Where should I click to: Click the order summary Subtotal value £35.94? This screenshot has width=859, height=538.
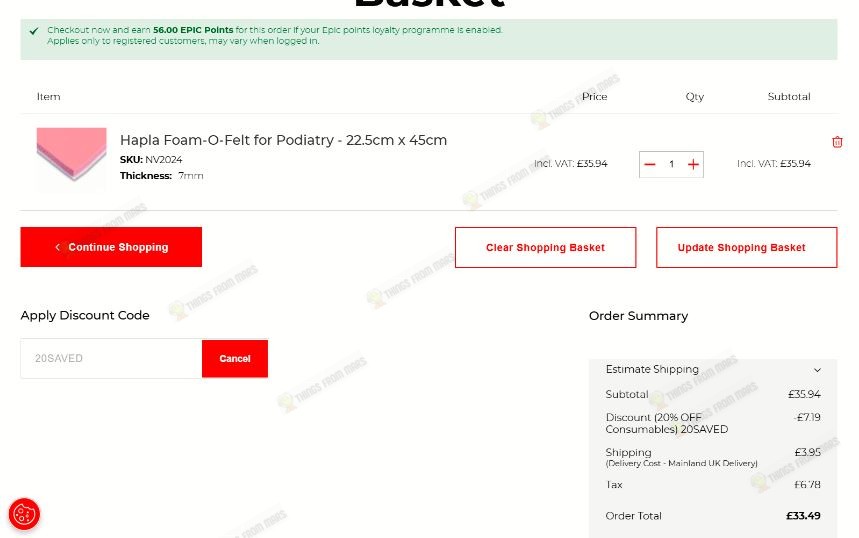(804, 394)
